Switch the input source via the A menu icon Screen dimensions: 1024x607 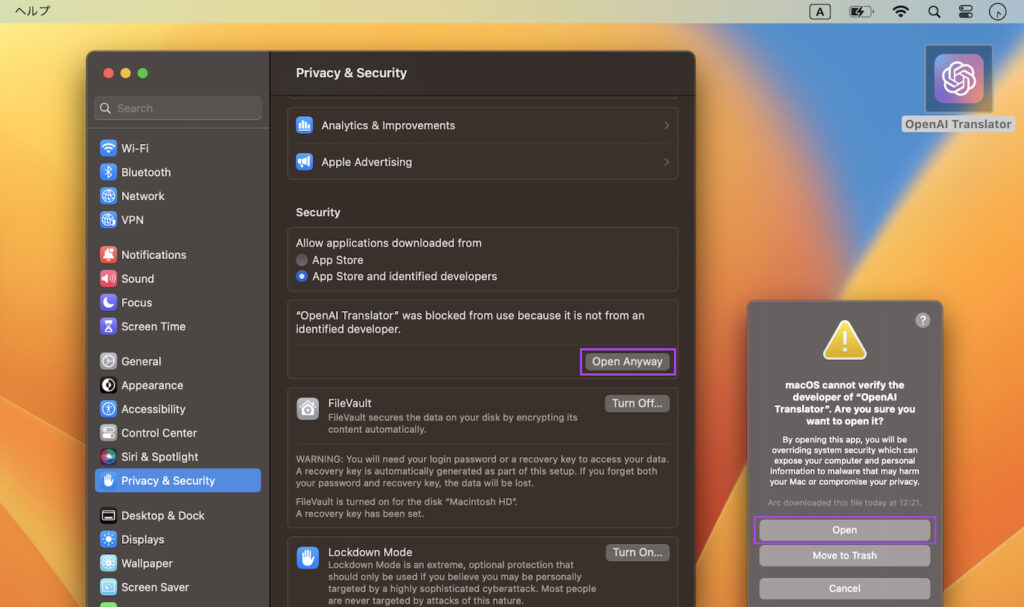(819, 11)
